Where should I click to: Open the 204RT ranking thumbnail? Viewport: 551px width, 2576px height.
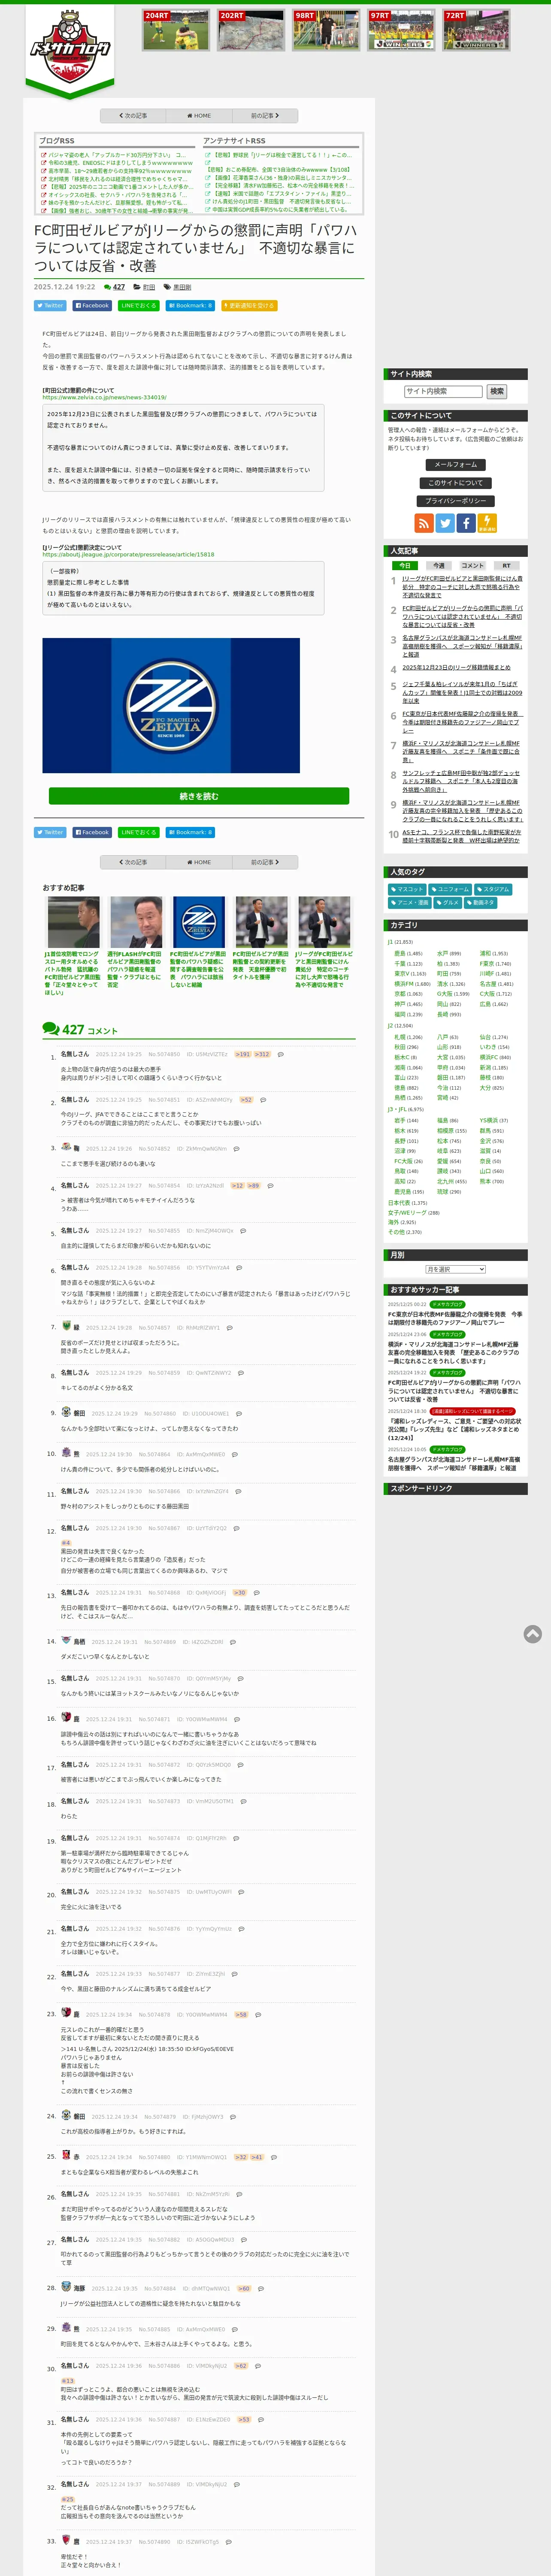(x=176, y=30)
